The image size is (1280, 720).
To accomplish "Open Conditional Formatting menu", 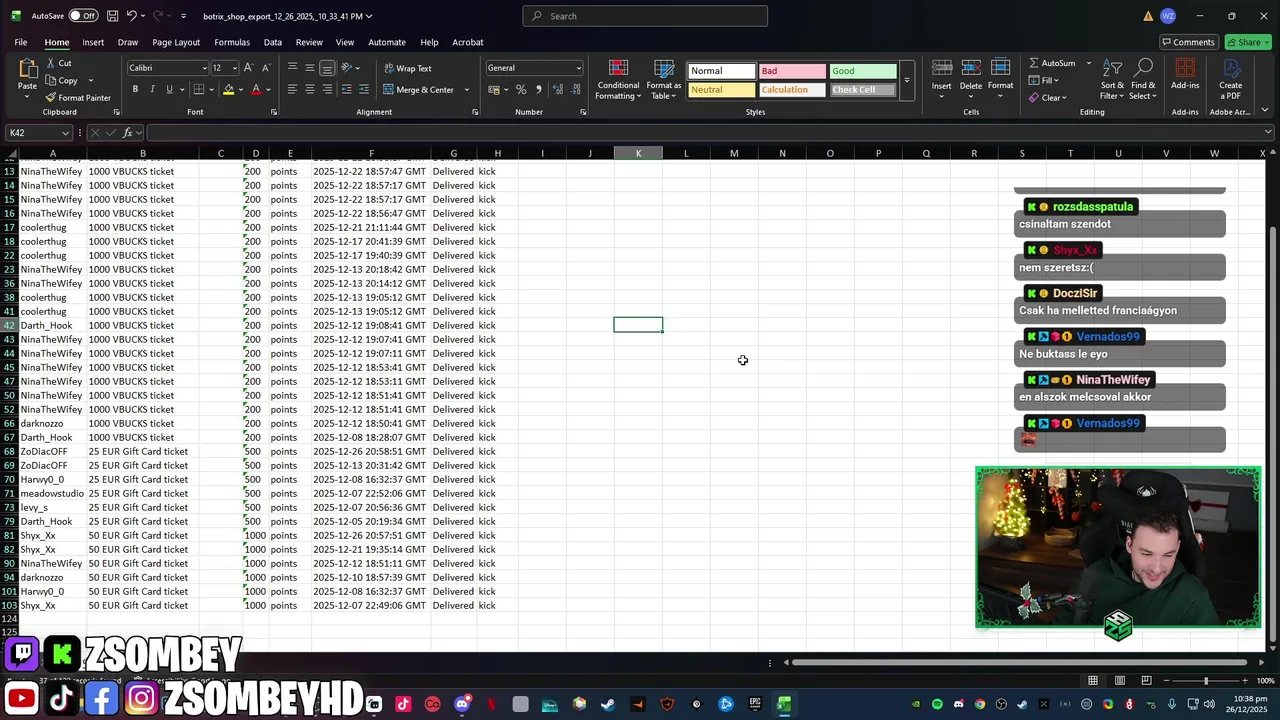I will [x=618, y=79].
